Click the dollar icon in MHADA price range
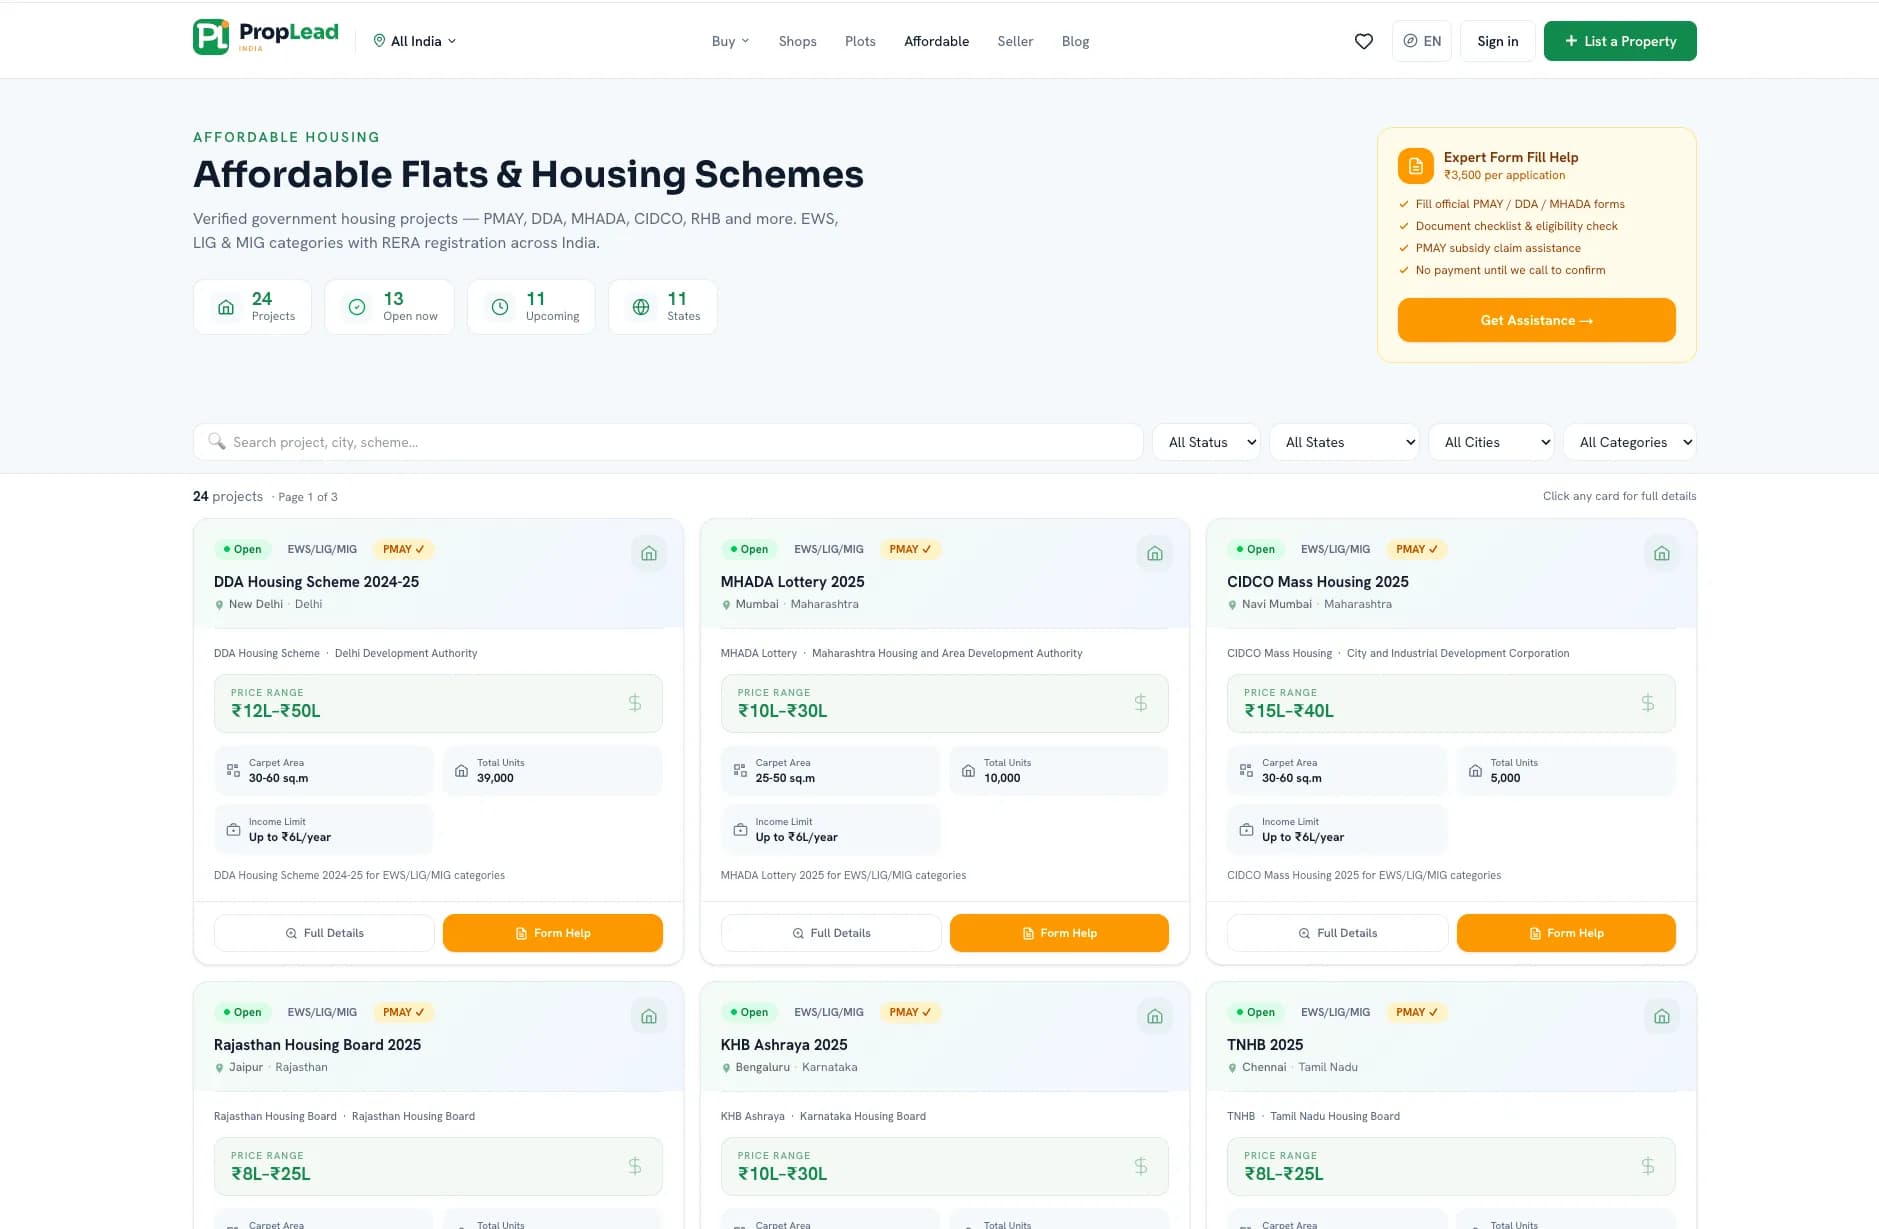This screenshot has width=1879, height=1229. [1141, 703]
